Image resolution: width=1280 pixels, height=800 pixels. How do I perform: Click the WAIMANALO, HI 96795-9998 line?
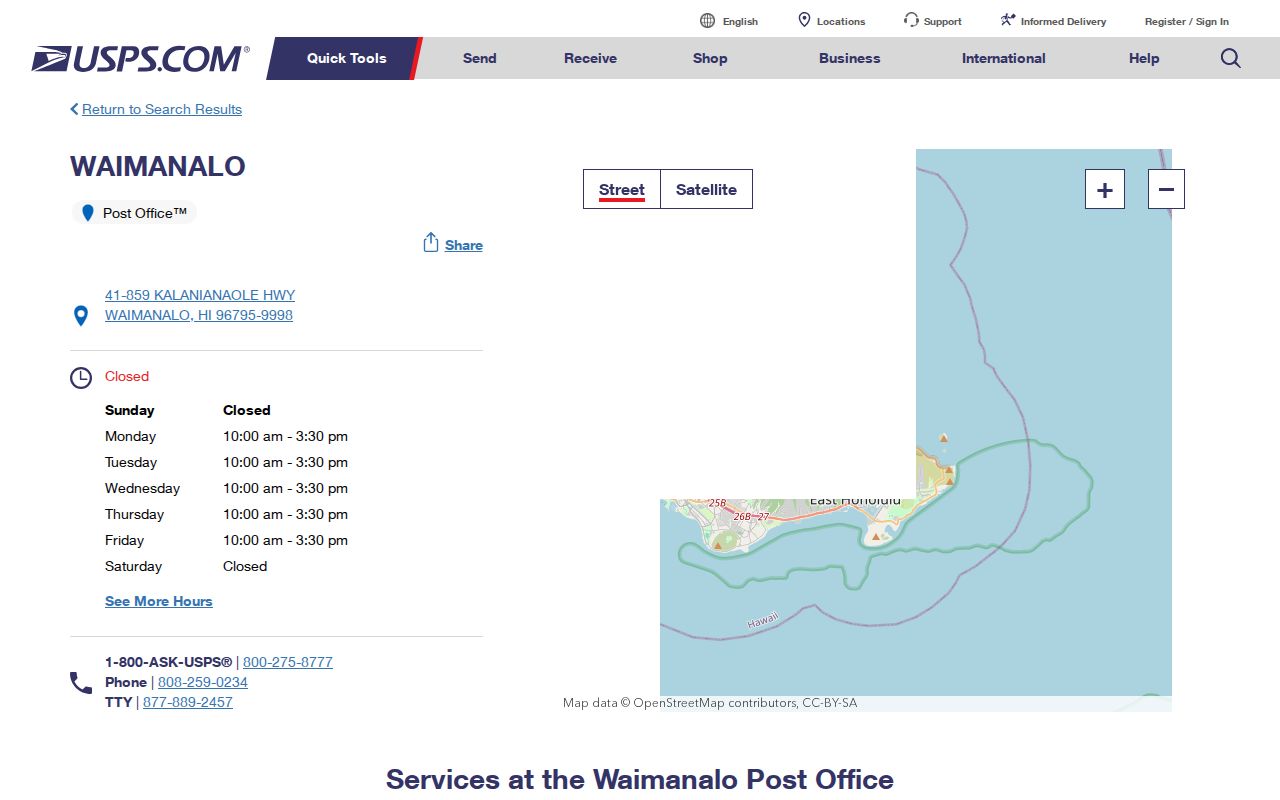(x=199, y=315)
